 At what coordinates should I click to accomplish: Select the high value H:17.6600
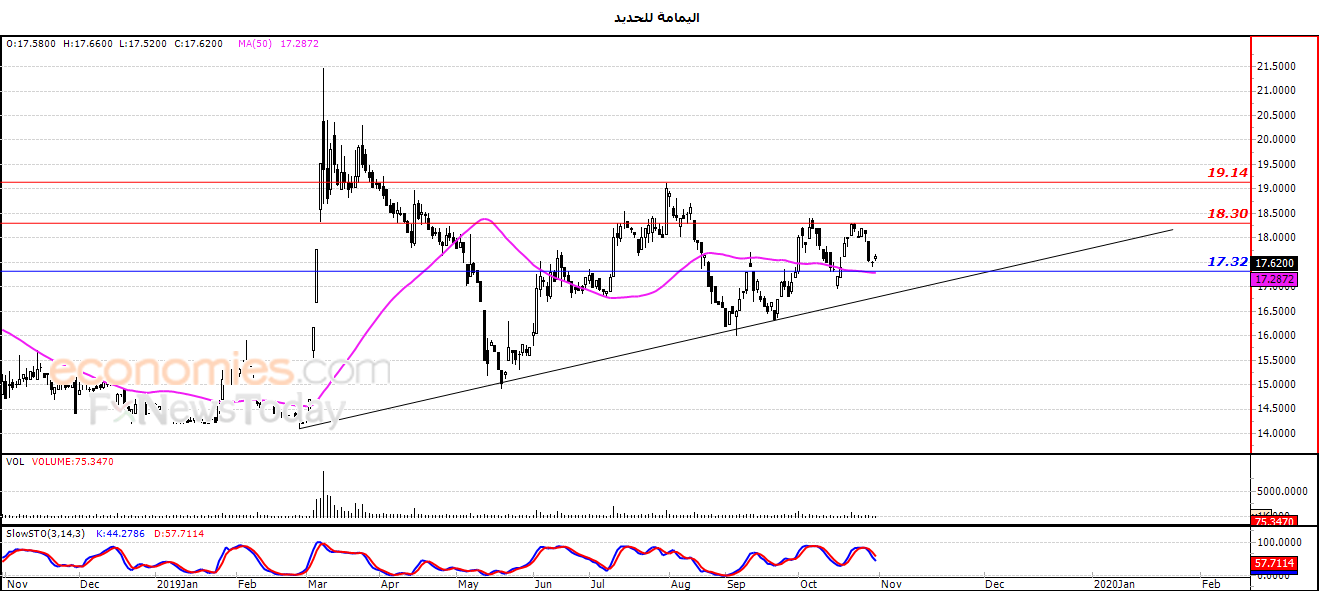[x=88, y=44]
